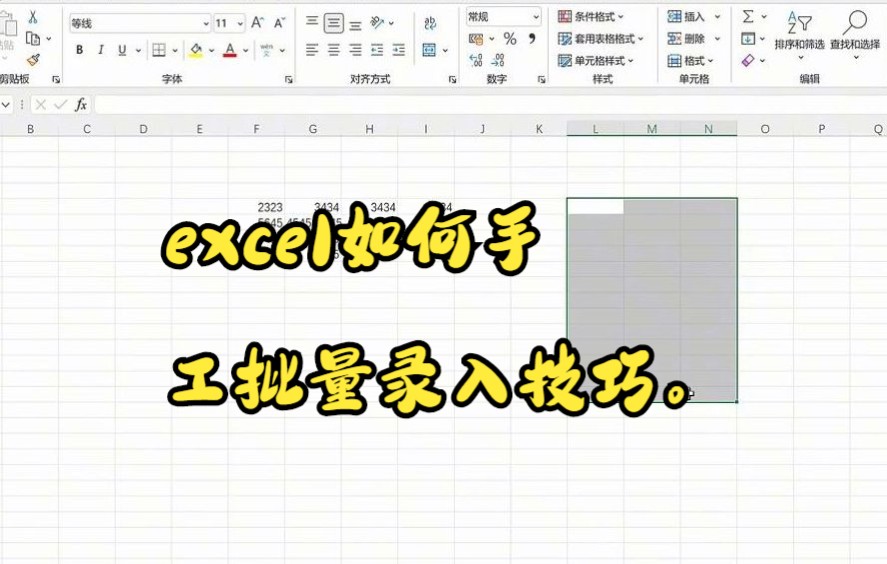Toggle Underline formatting

point(122,50)
